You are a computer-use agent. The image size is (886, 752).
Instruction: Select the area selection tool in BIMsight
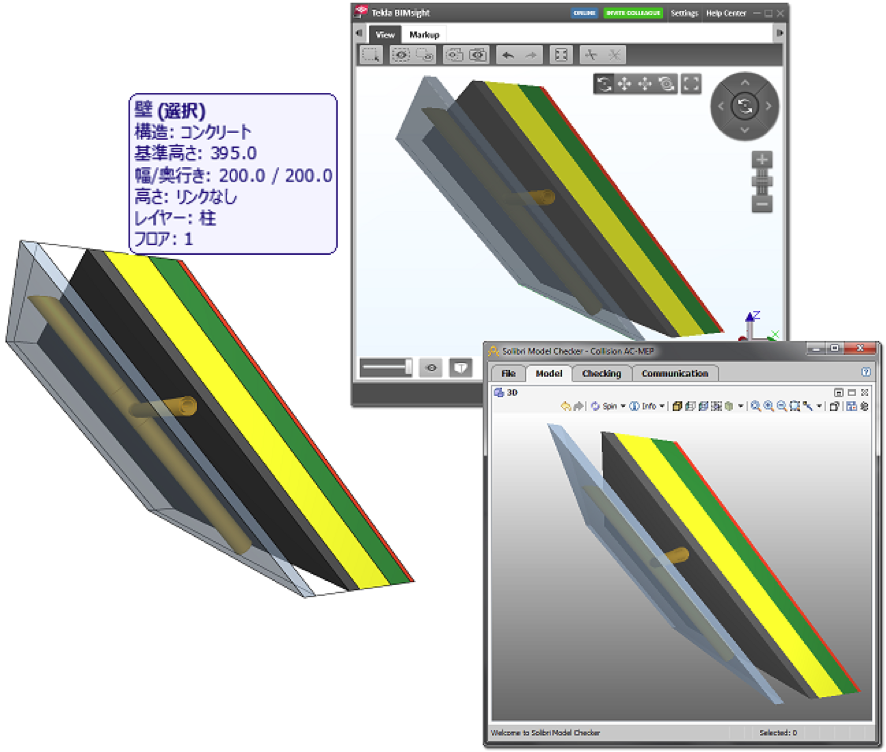371,55
